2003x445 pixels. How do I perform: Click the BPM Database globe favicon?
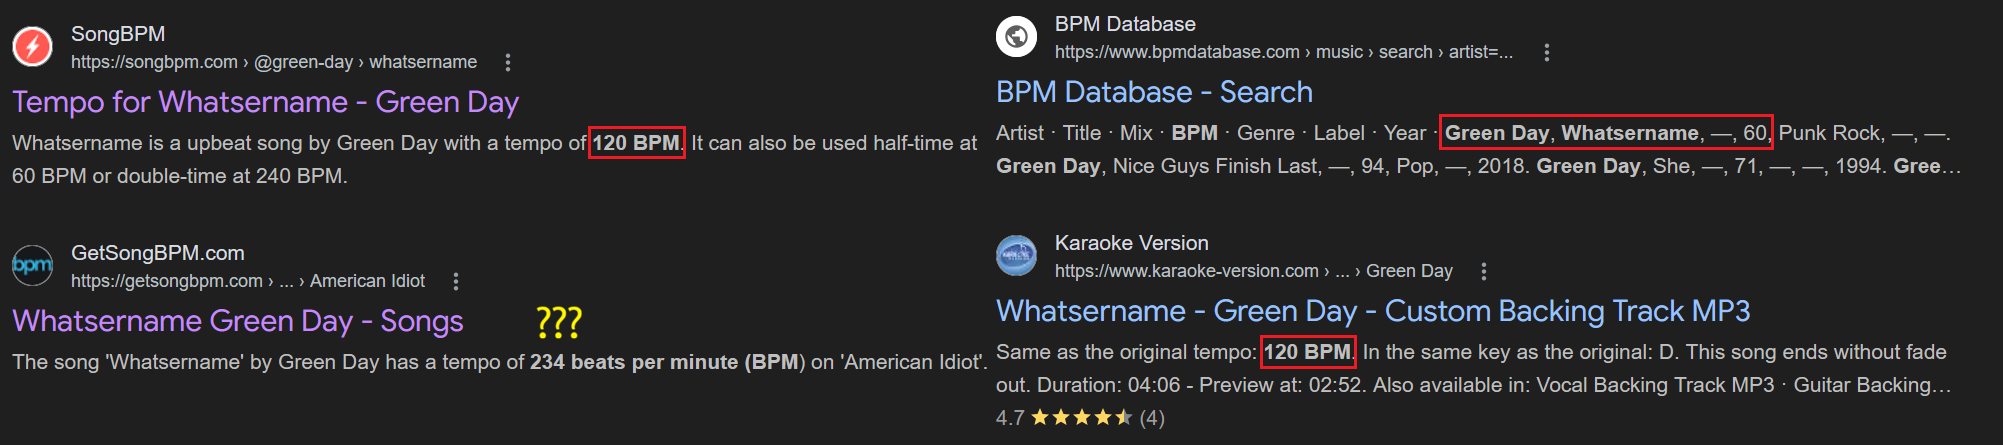[1016, 37]
